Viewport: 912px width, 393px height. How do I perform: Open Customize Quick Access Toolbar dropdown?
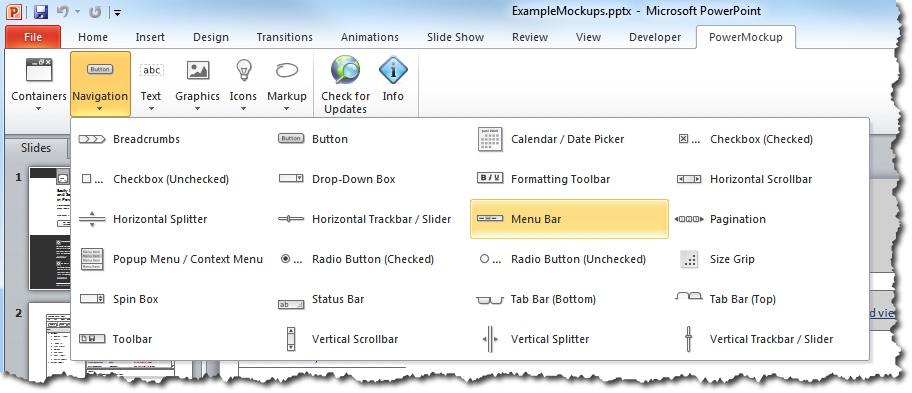point(117,12)
